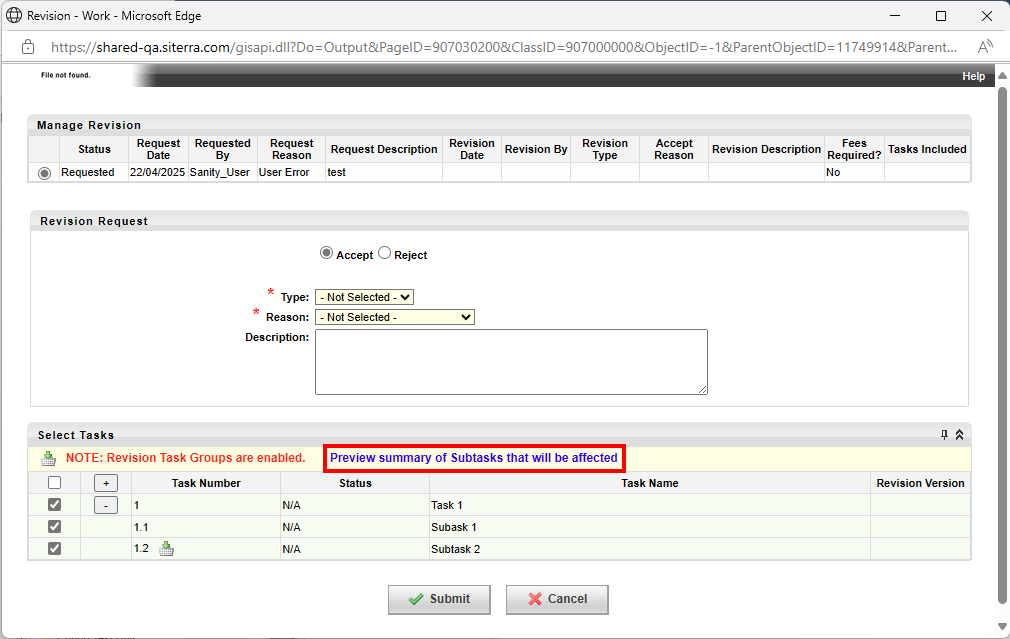The height and width of the screenshot is (639, 1010).
Task: Open site info lock icon in address bar
Action: (28, 47)
